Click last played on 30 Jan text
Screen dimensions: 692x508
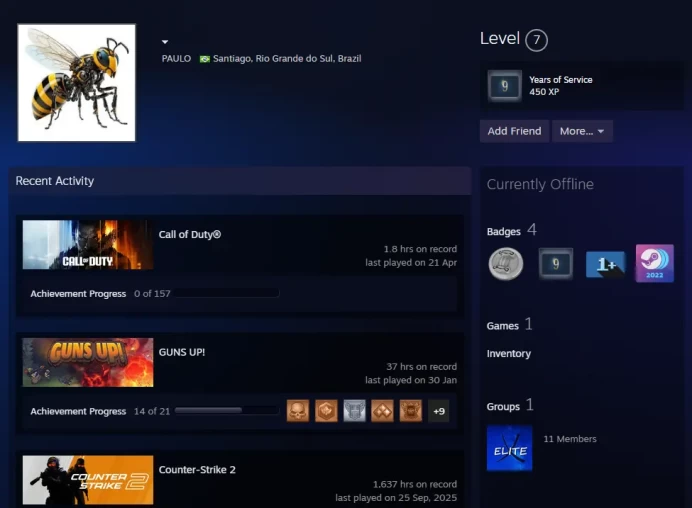411,380
